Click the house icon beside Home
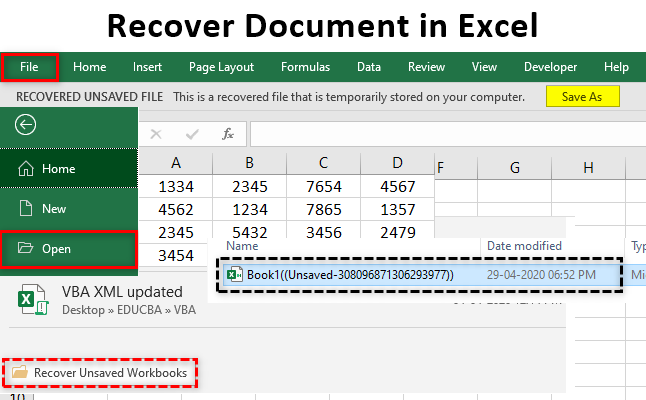The width and height of the screenshot is (646, 400). (26, 168)
